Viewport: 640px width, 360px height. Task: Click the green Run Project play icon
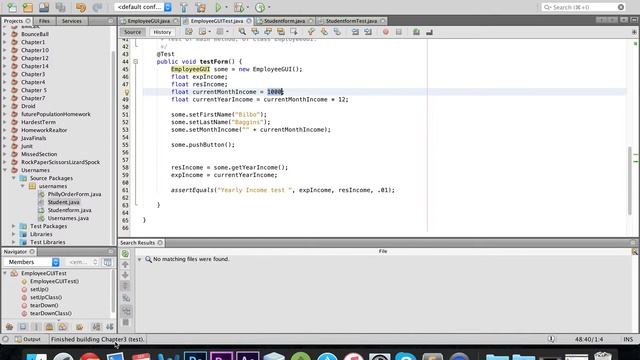click(x=218, y=7)
